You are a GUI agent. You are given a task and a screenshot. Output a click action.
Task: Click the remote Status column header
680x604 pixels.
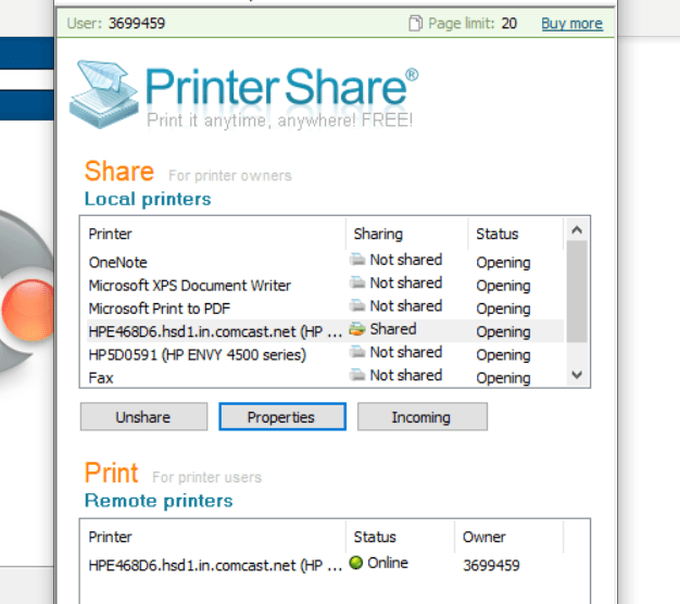pos(400,537)
